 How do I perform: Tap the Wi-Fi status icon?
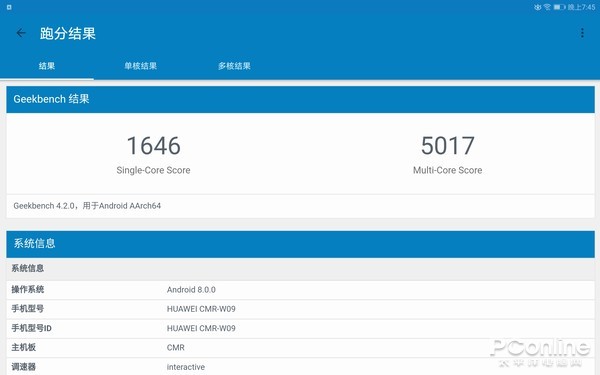(547, 7)
